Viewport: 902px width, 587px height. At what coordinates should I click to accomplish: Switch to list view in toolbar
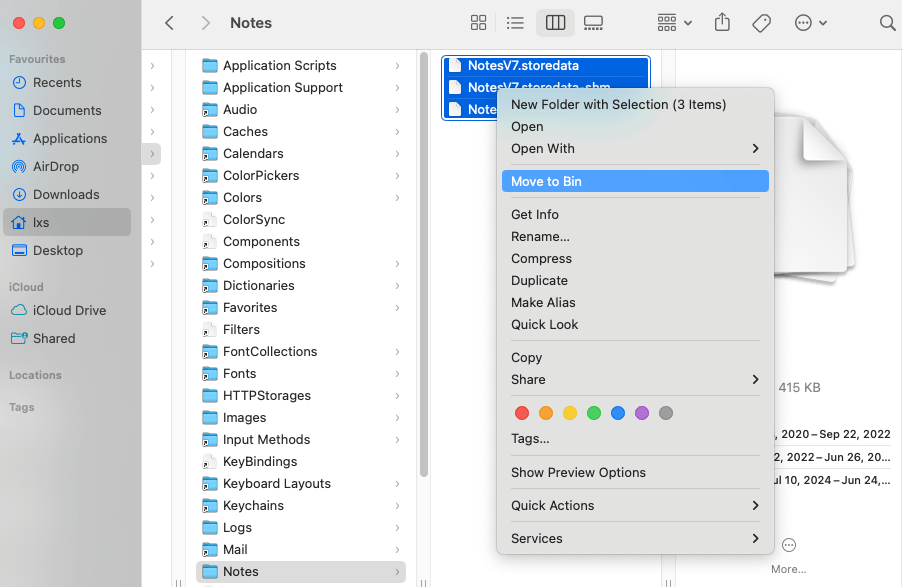pos(515,23)
